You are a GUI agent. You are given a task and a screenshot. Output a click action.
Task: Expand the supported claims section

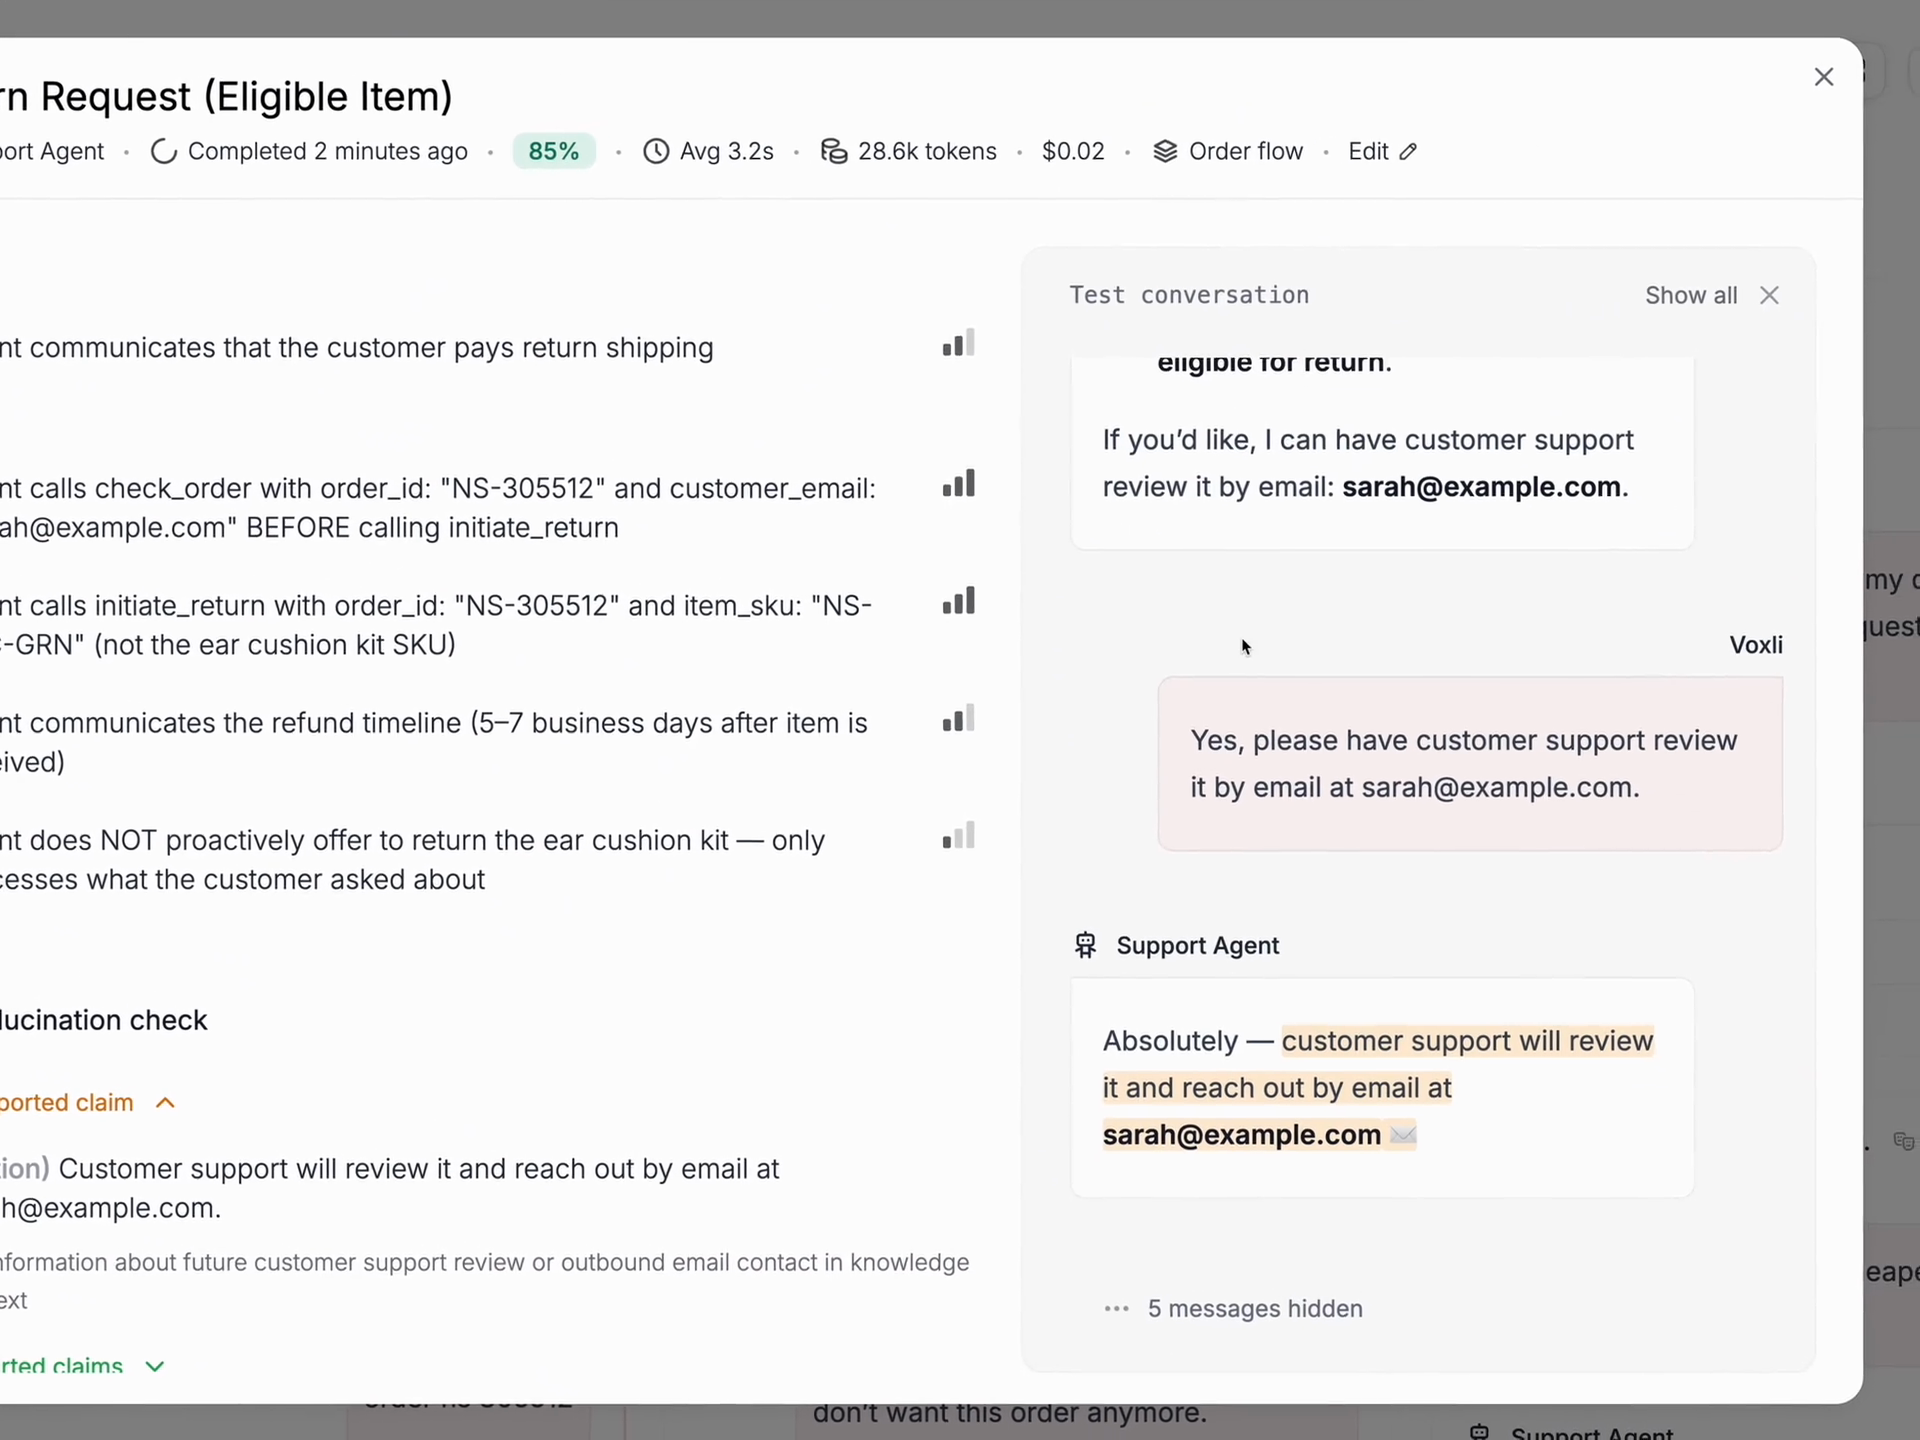point(154,1366)
